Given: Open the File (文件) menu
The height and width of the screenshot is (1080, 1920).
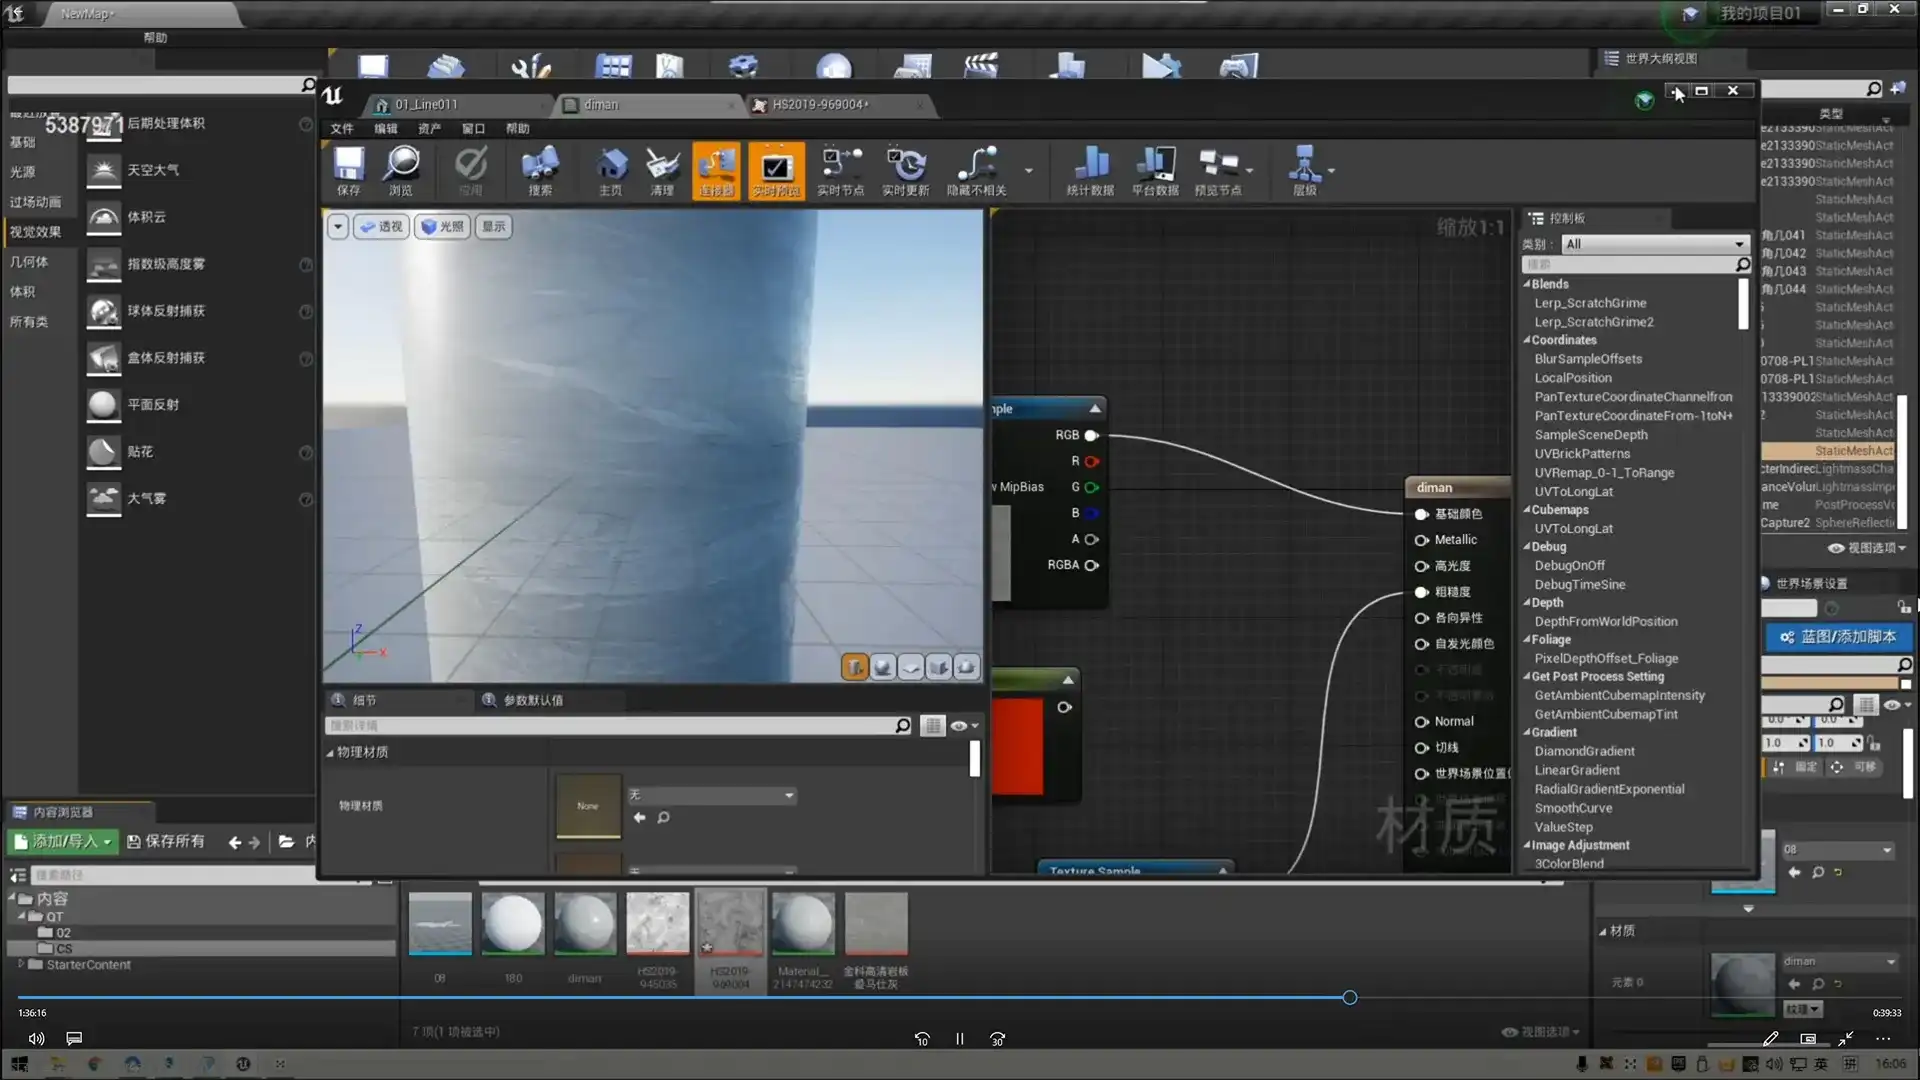Looking at the screenshot, I should click(342, 129).
